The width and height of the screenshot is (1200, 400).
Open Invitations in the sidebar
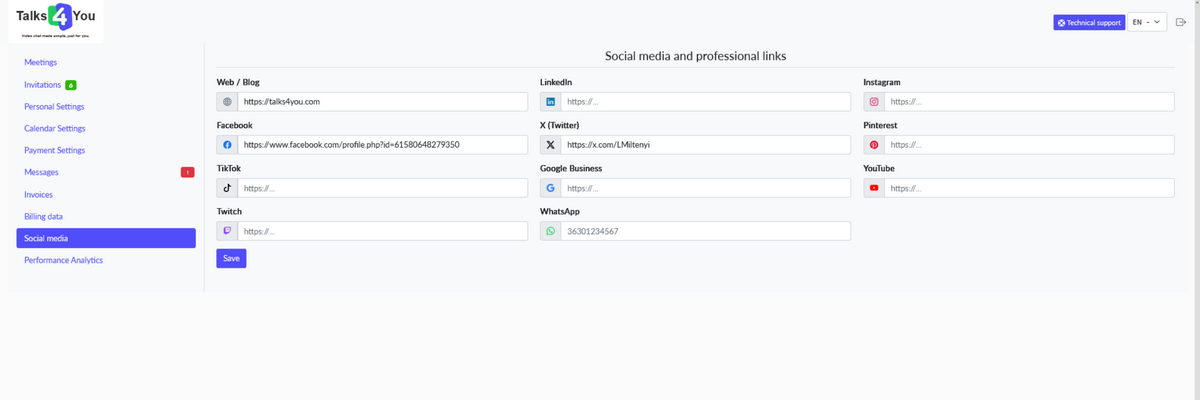pos(42,85)
